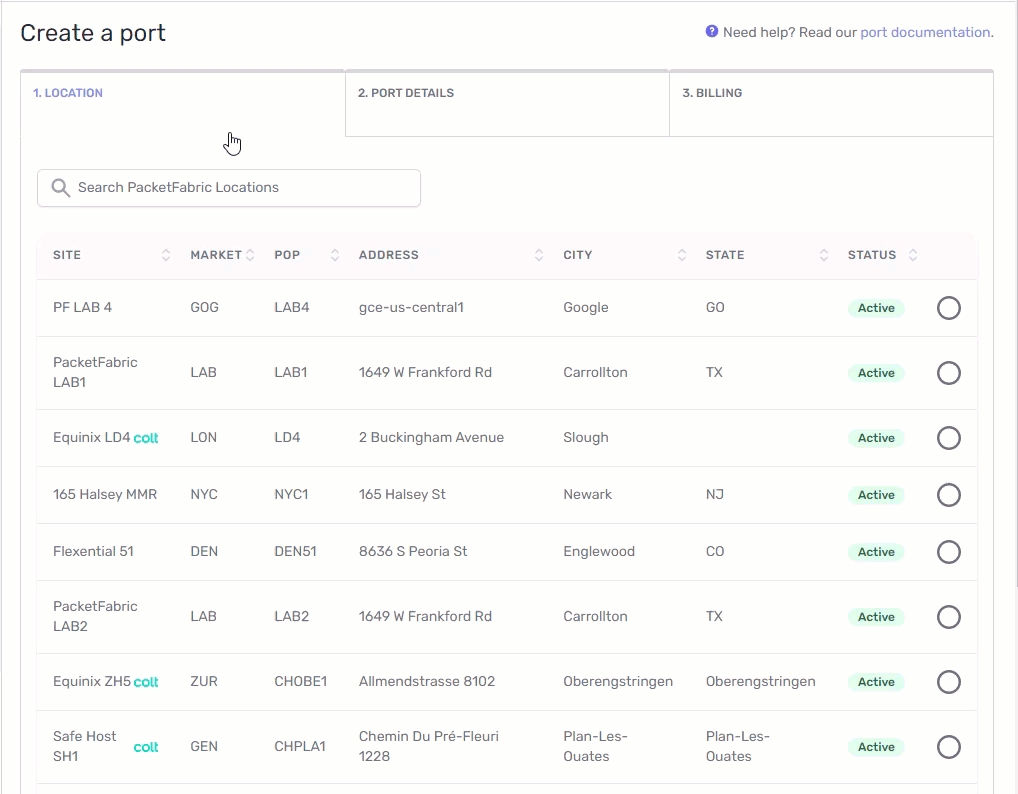Sort the table by the ADDRESS column

pos(537,254)
